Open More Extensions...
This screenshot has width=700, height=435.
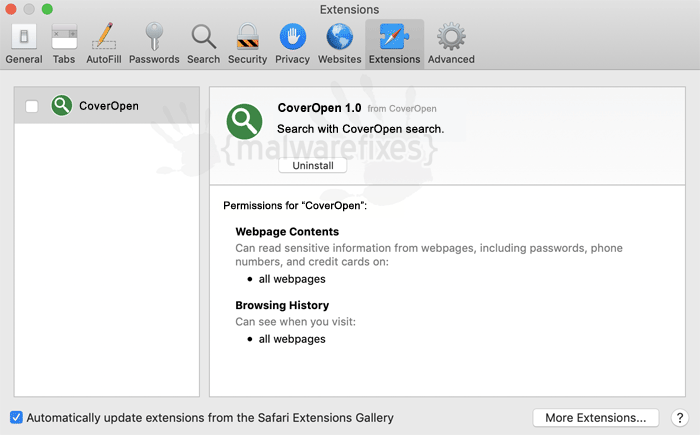click(x=596, y=418)
